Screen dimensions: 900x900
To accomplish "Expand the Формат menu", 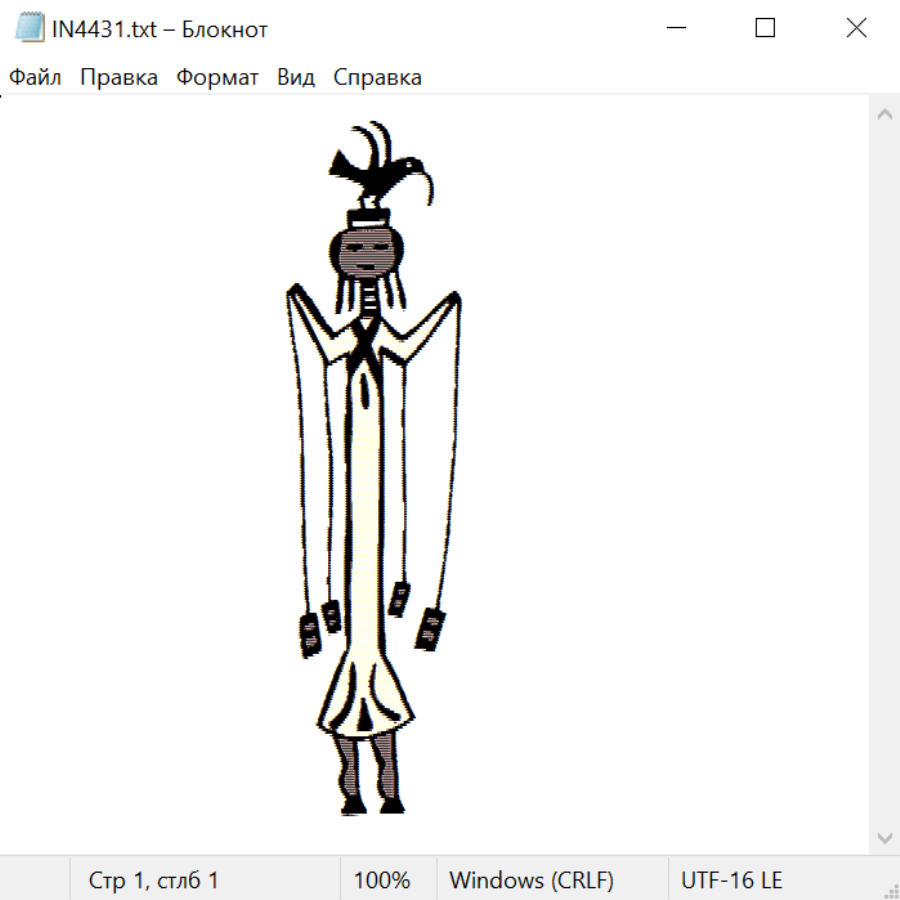I will 217,78.
